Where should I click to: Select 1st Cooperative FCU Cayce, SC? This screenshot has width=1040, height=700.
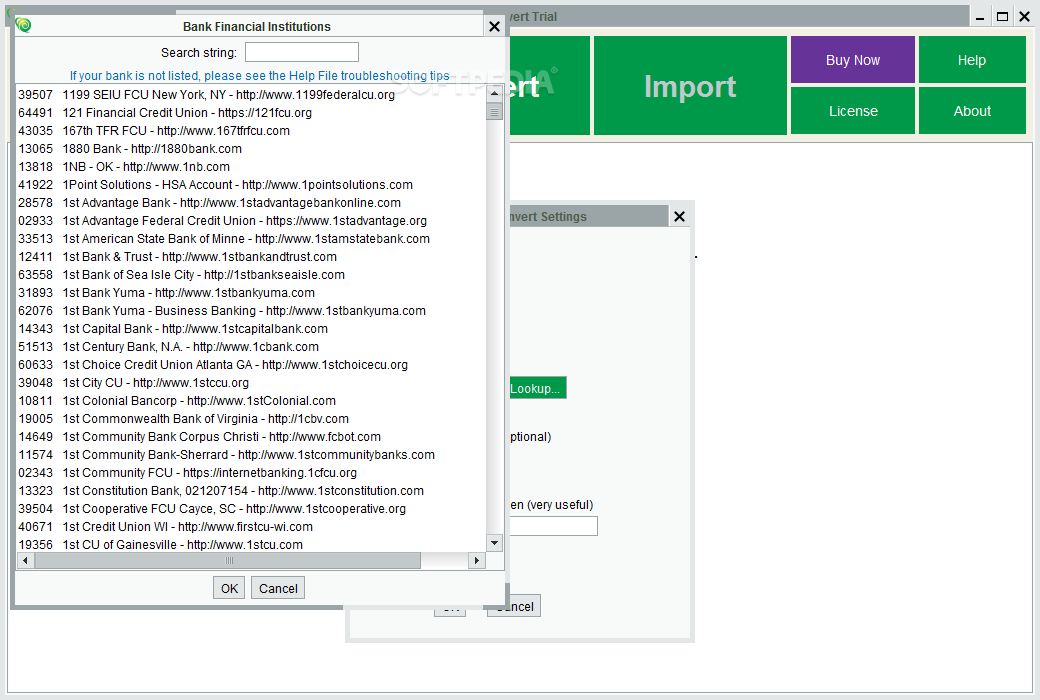(251, 508)
